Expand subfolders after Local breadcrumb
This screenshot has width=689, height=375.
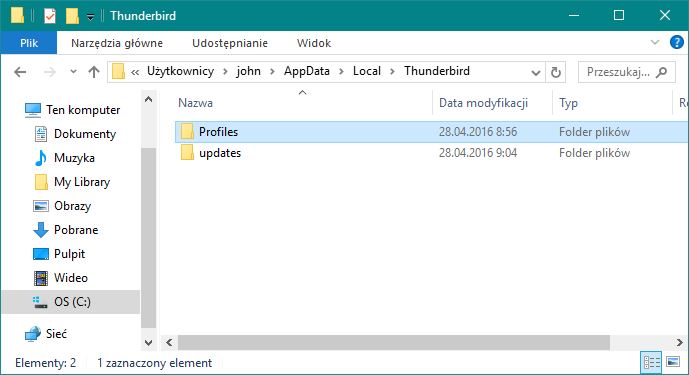[392, 72]
